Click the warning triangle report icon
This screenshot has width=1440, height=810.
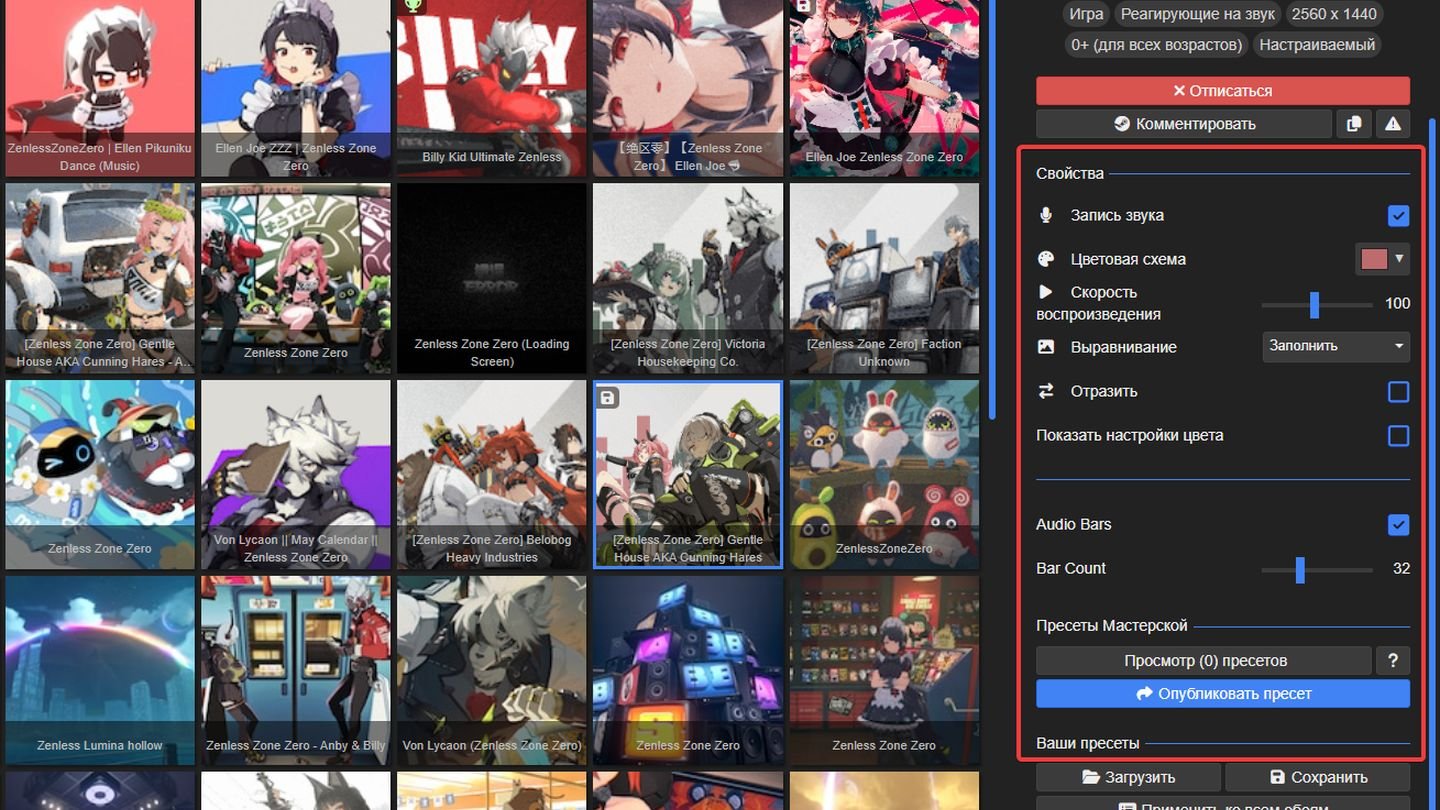[1392, 124]
